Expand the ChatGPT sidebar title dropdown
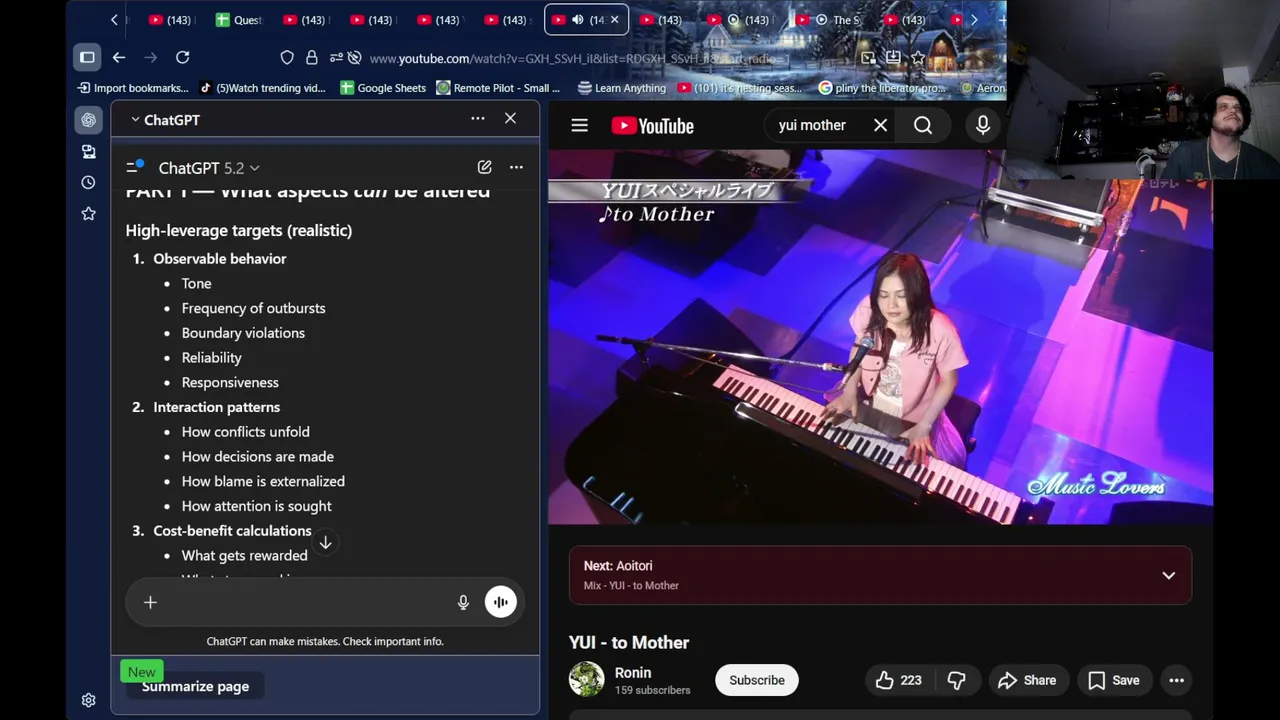 click(x=166, y=120)
